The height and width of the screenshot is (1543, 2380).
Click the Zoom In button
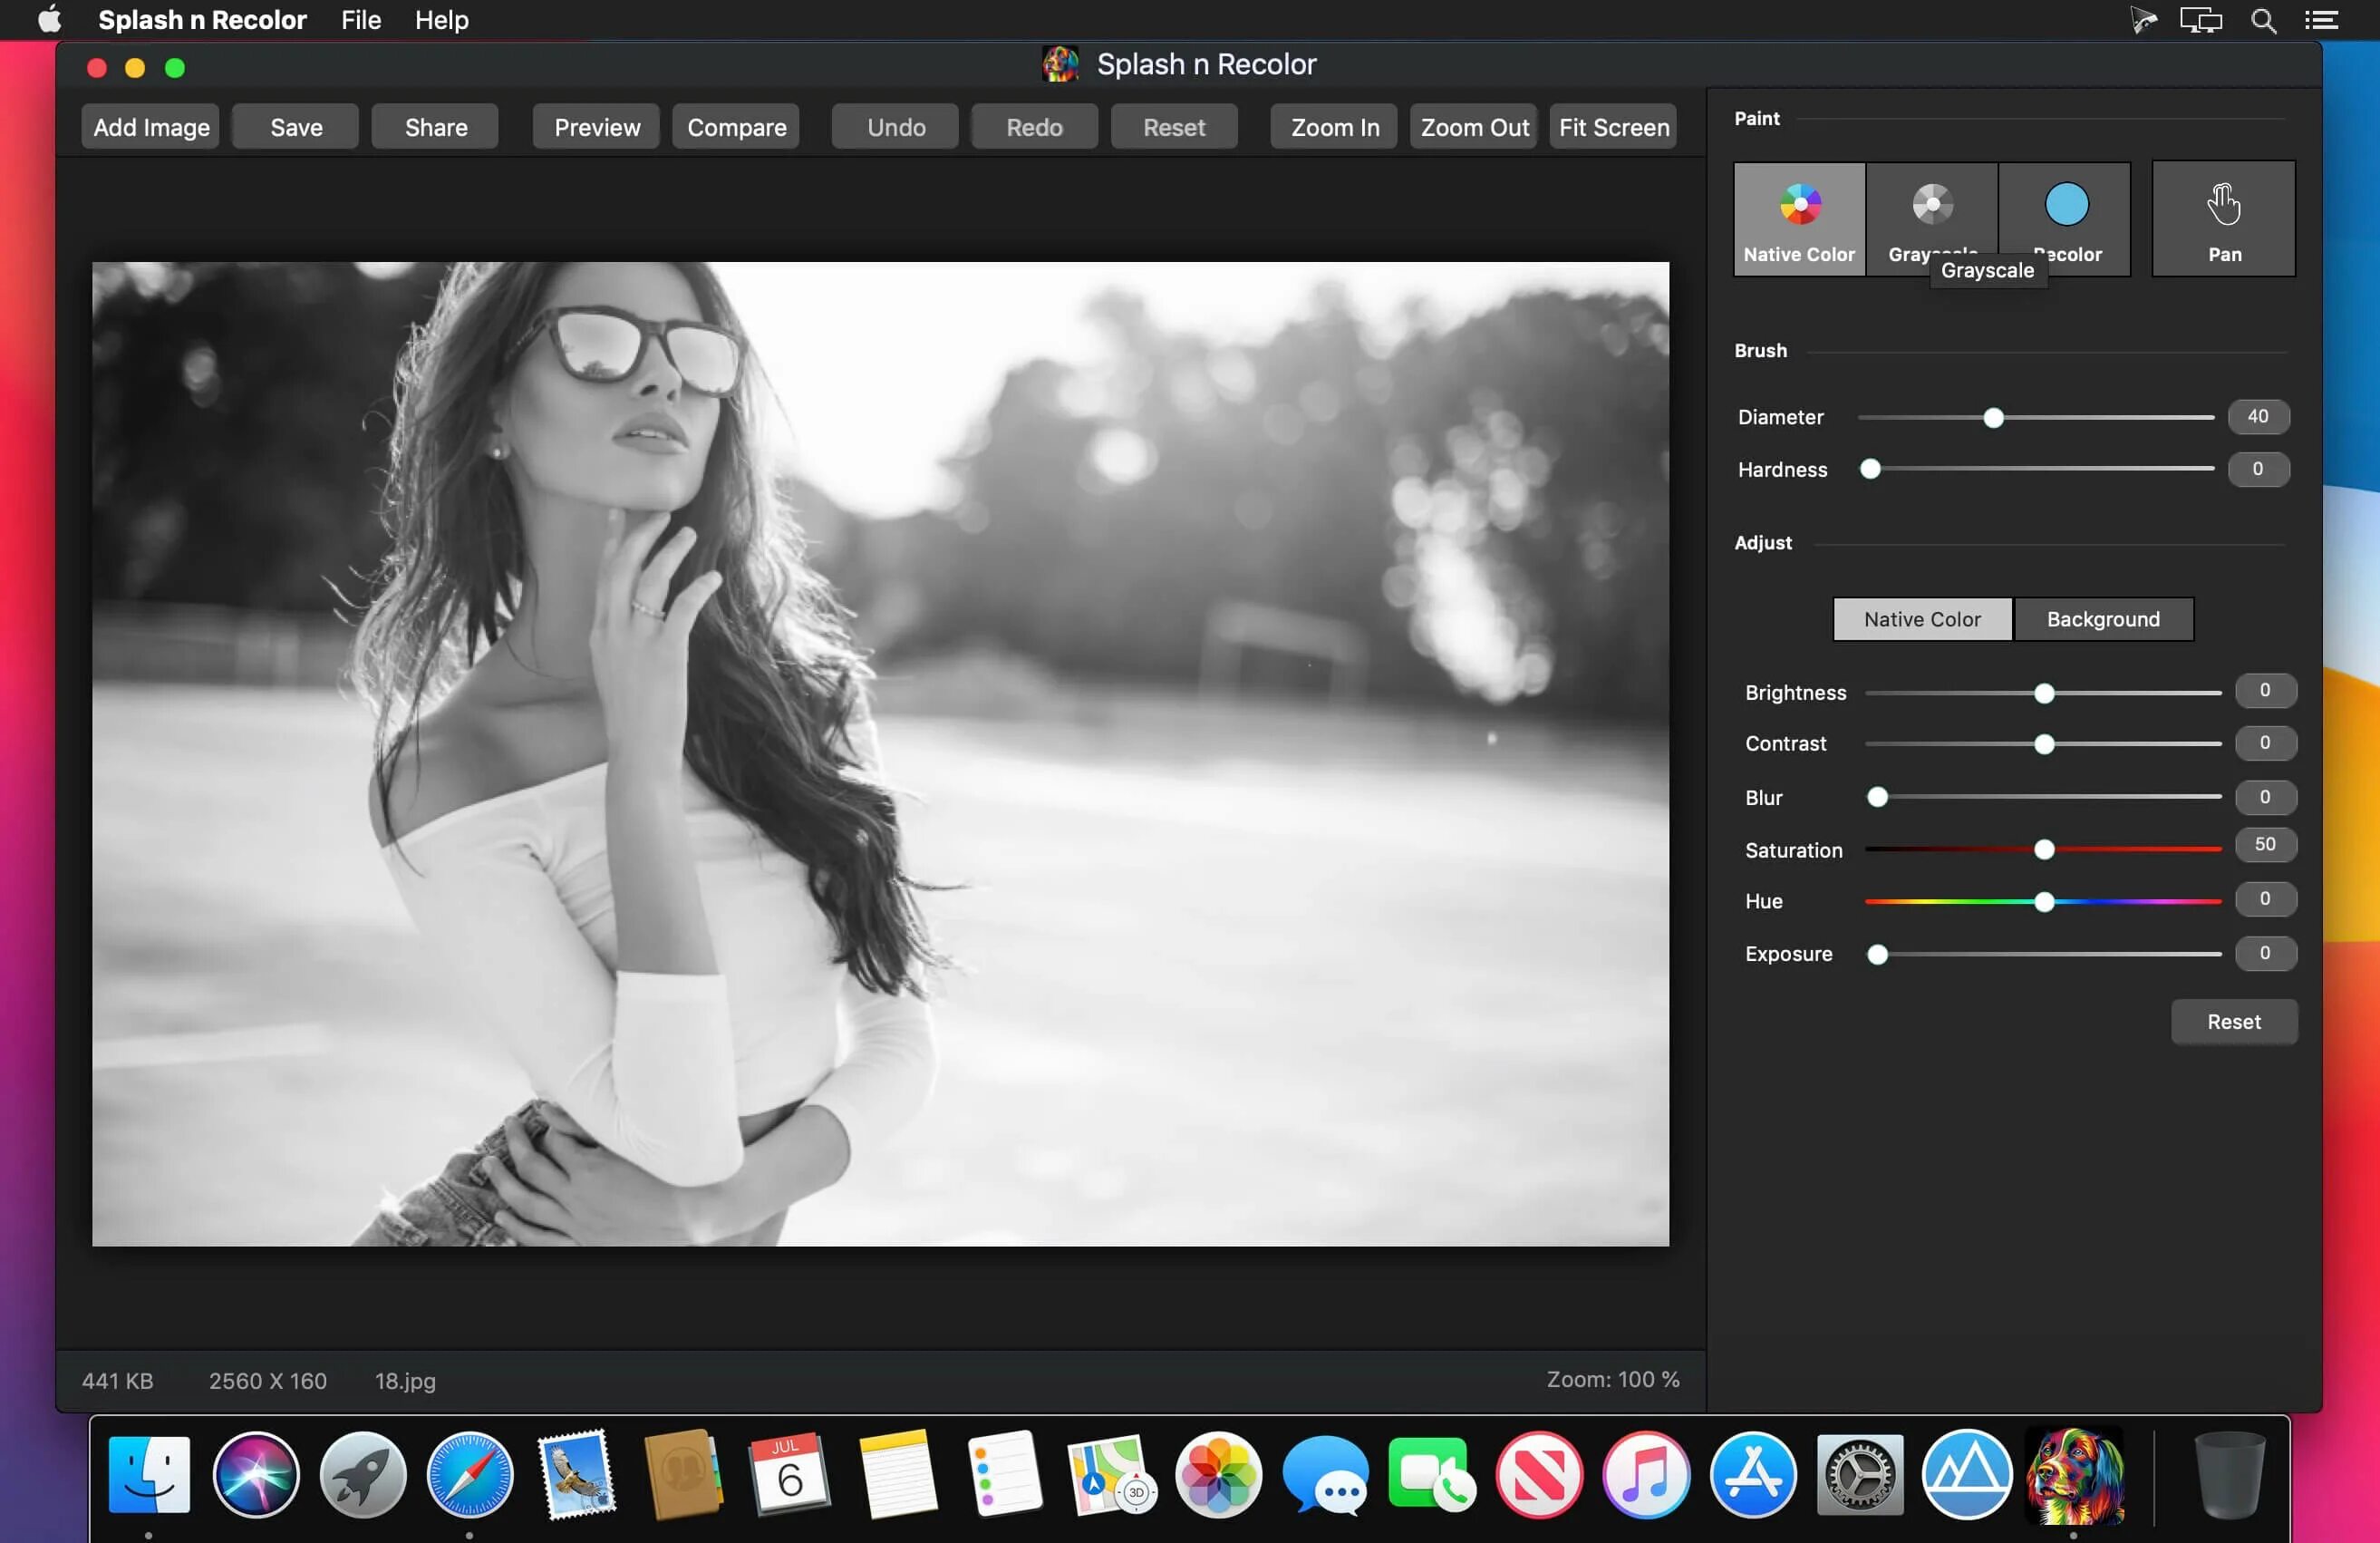pos(1334,125)
